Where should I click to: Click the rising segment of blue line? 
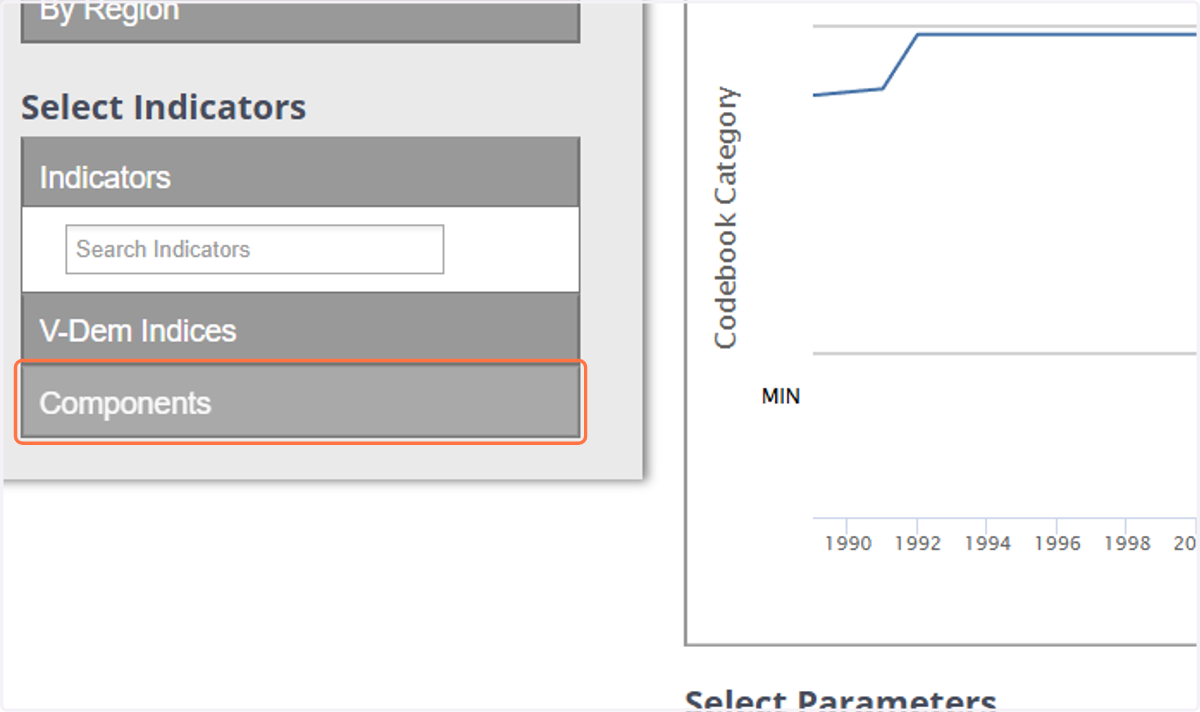pos(900,61)
